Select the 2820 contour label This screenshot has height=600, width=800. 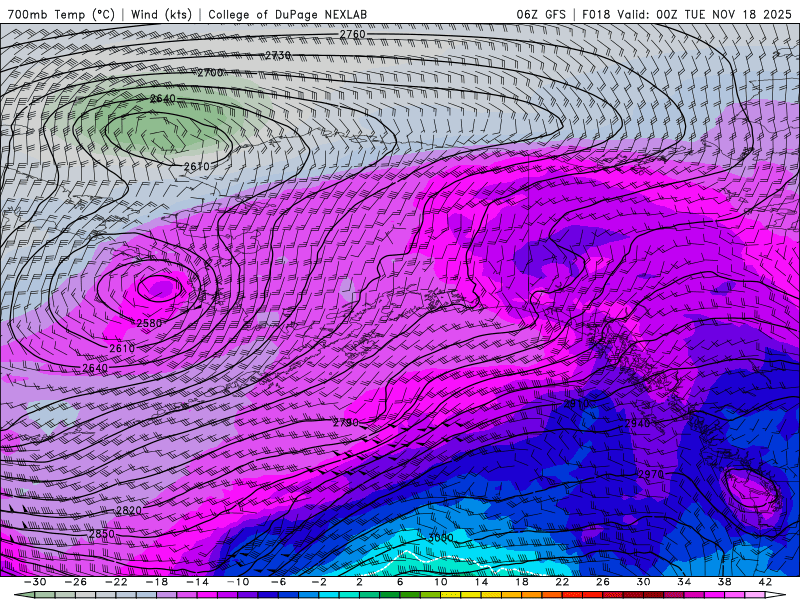[129, 511]
